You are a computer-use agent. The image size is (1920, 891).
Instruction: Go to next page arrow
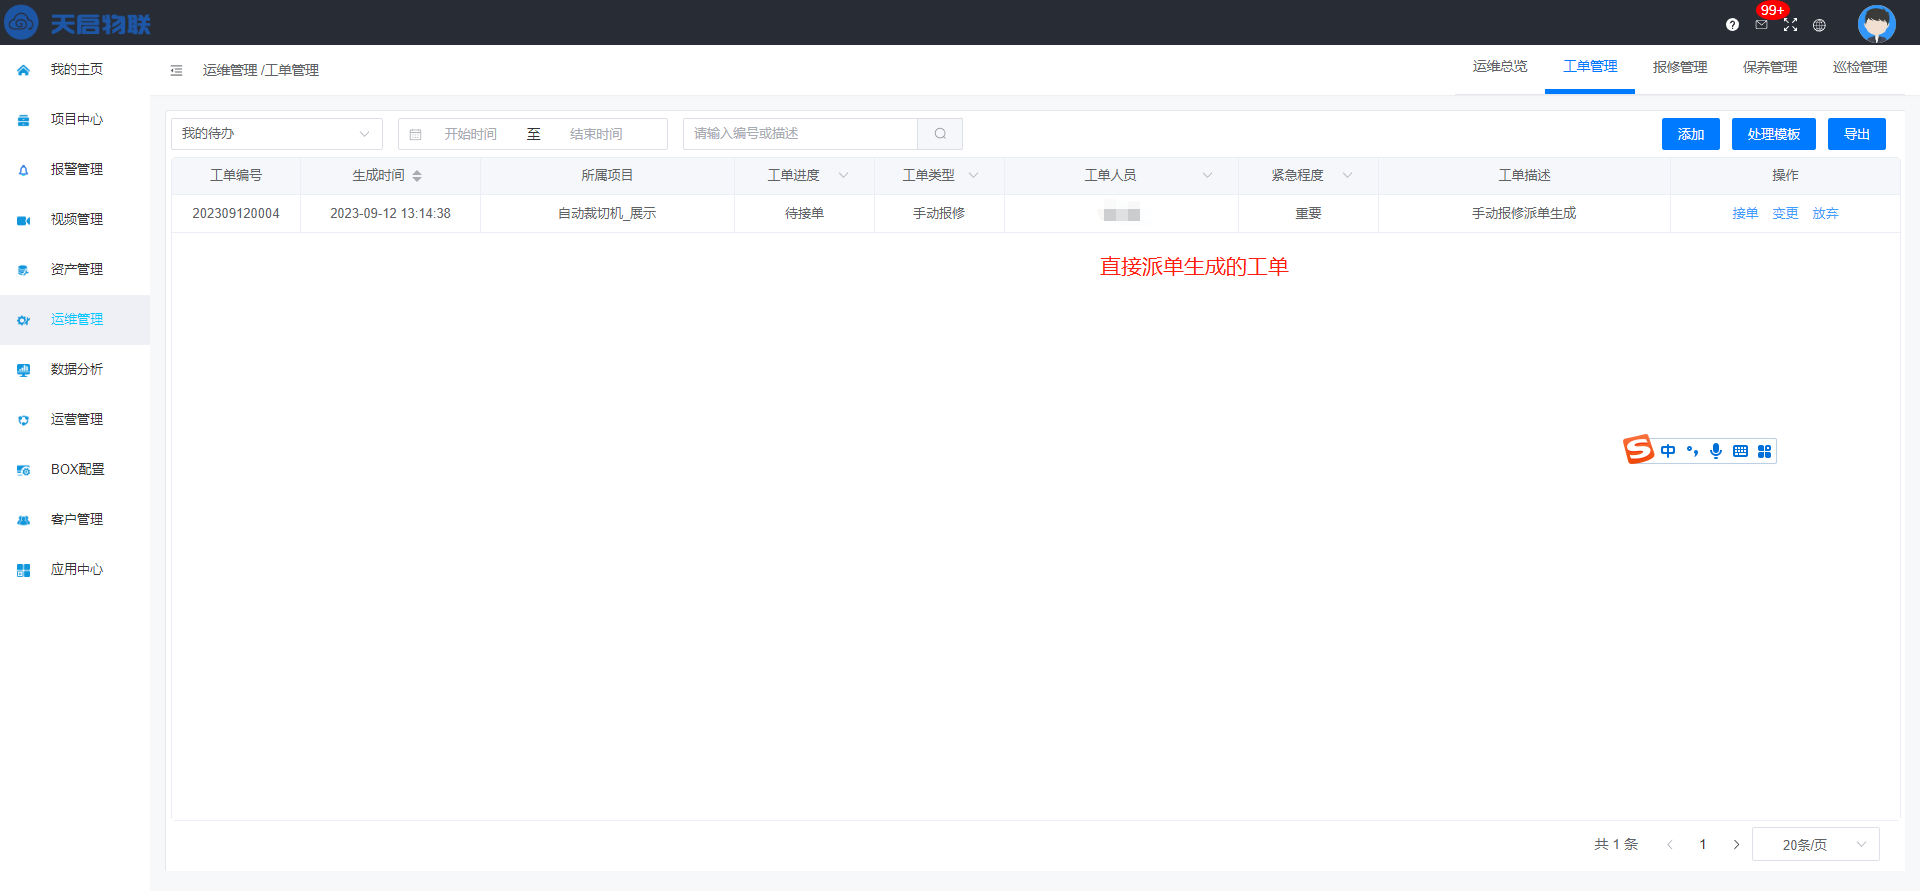tap(1736, 845)
